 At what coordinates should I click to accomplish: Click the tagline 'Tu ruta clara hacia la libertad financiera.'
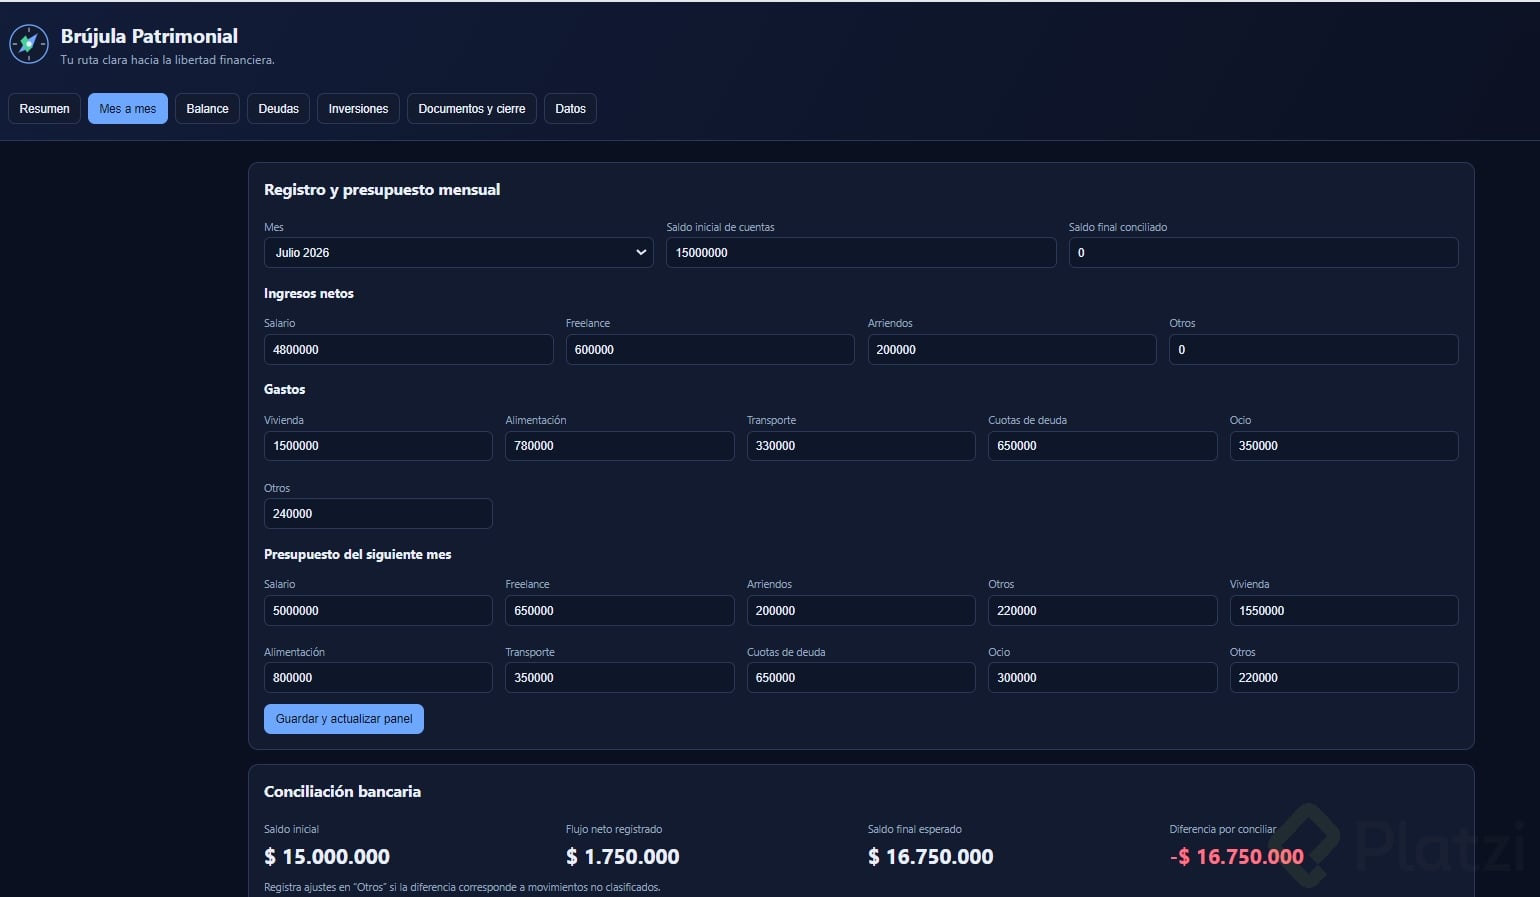point(167,60)
